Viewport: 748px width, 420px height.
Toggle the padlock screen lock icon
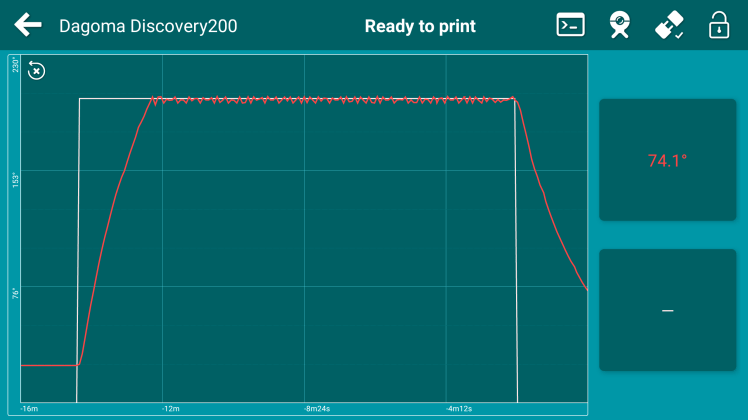(718, 26)
